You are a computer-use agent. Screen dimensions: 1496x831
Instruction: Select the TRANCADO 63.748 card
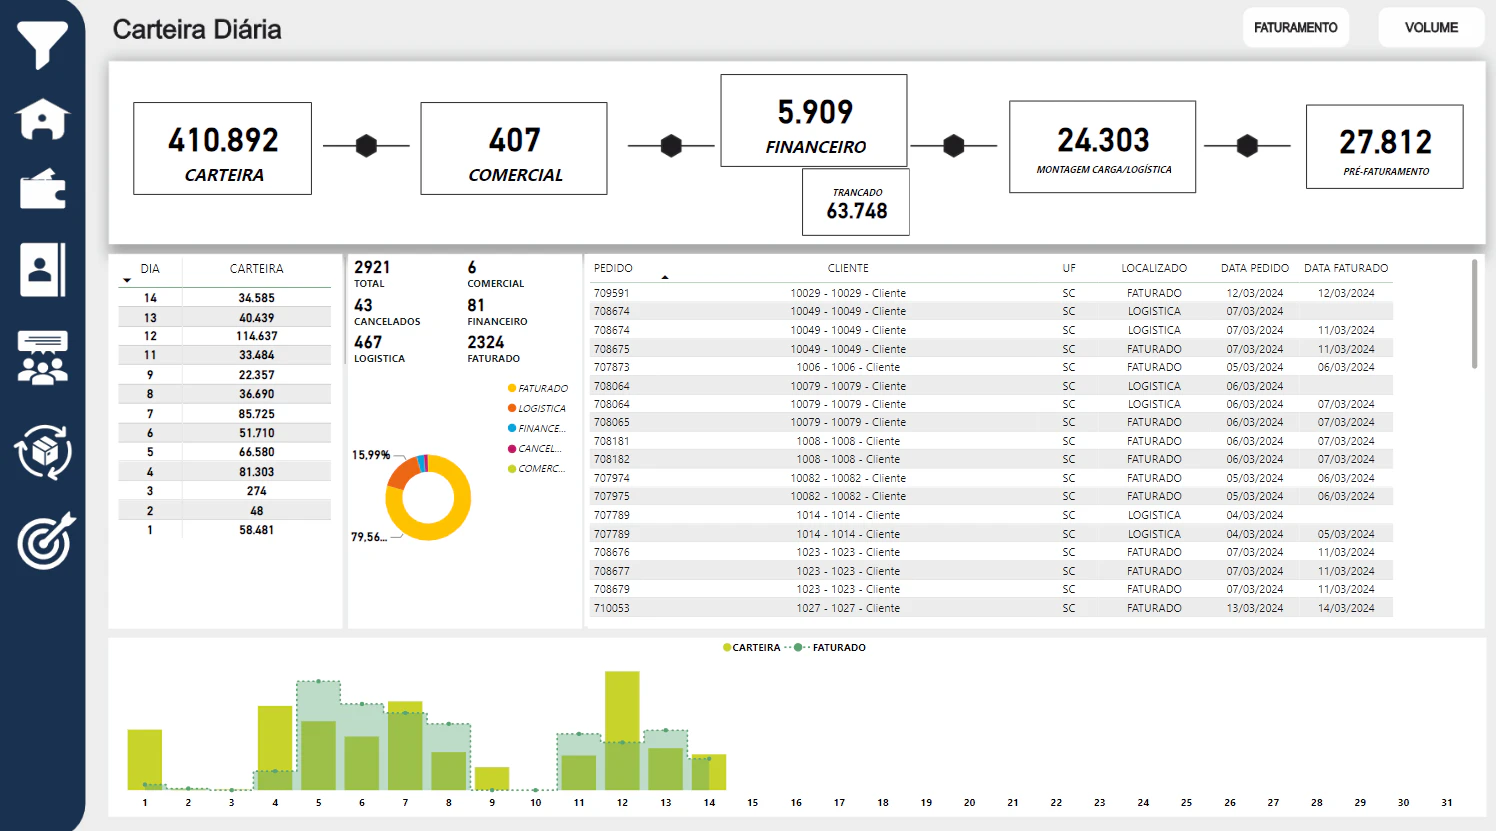856,202
